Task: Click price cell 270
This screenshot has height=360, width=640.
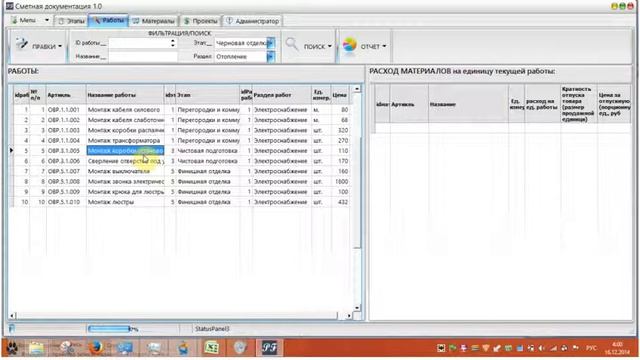Action: [340, 140]
